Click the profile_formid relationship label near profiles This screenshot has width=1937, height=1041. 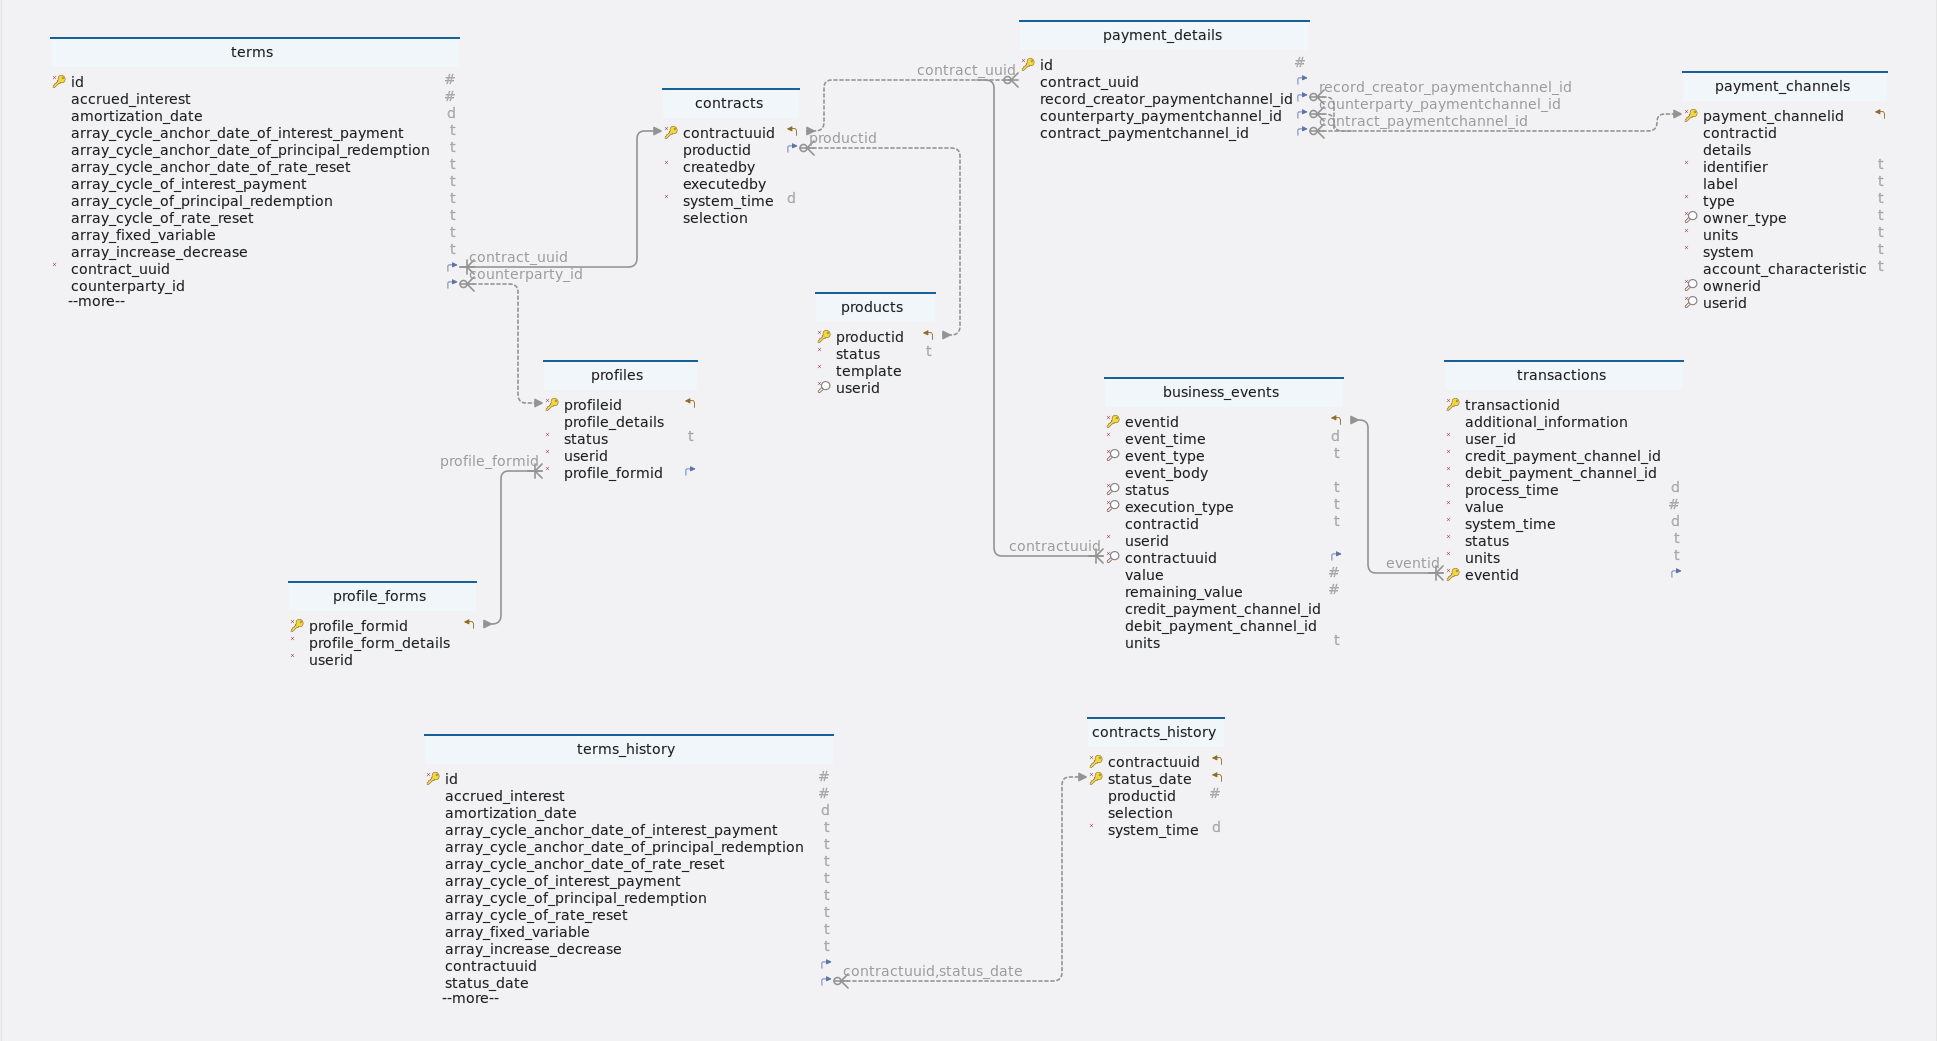[489, 462]
